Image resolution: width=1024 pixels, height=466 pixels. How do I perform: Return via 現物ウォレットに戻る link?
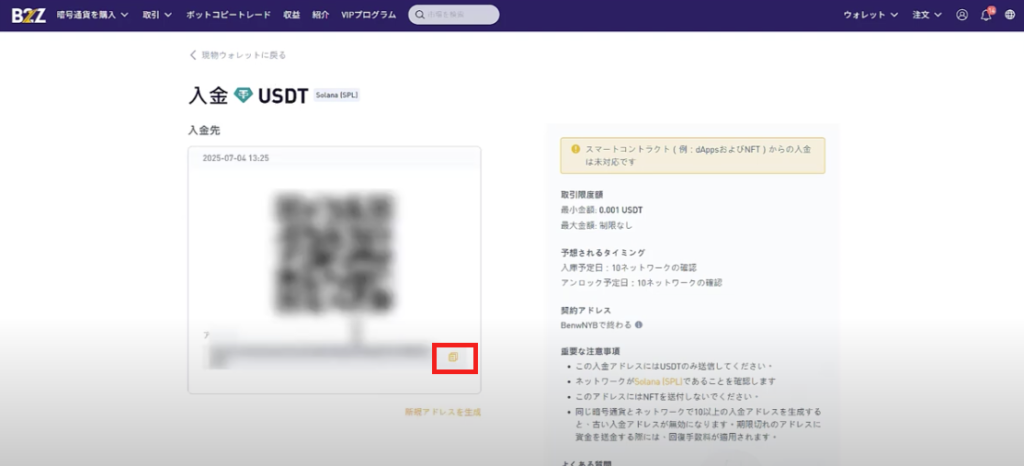[x=238, y=55]
